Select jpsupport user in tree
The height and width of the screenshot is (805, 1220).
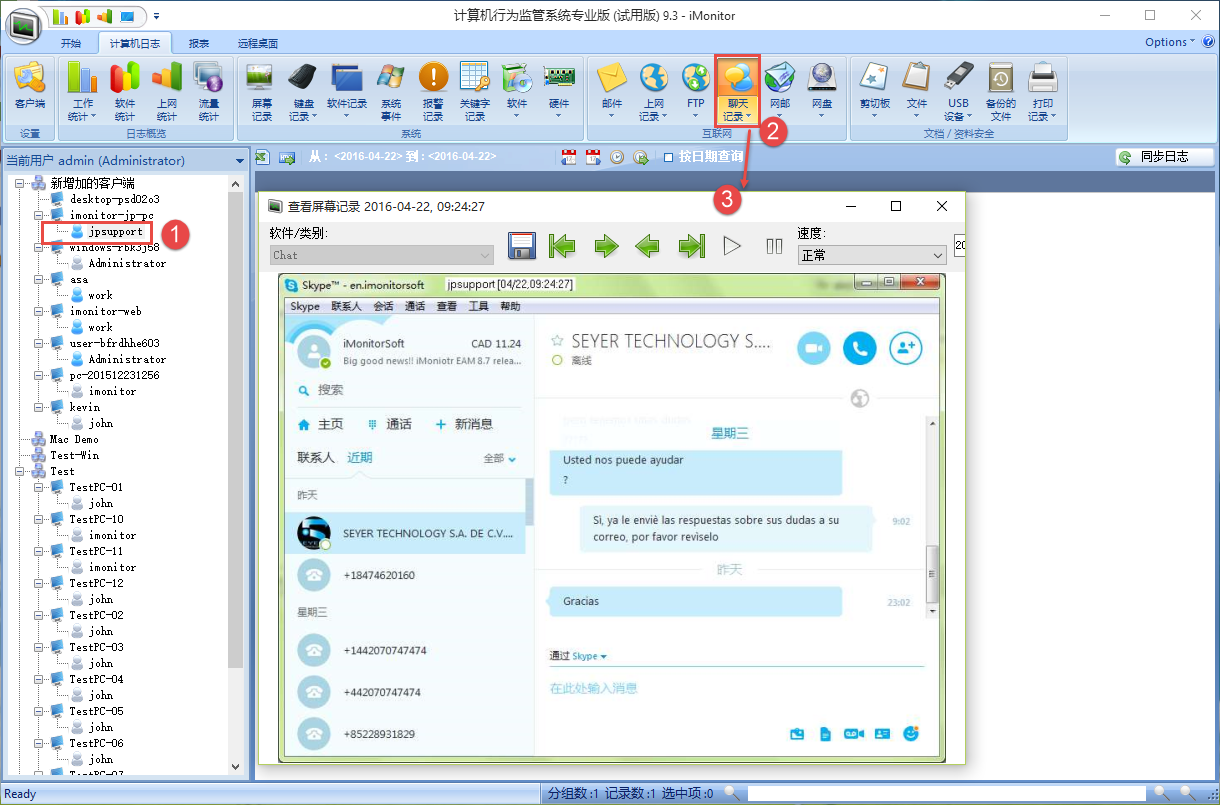coord(115,231)
